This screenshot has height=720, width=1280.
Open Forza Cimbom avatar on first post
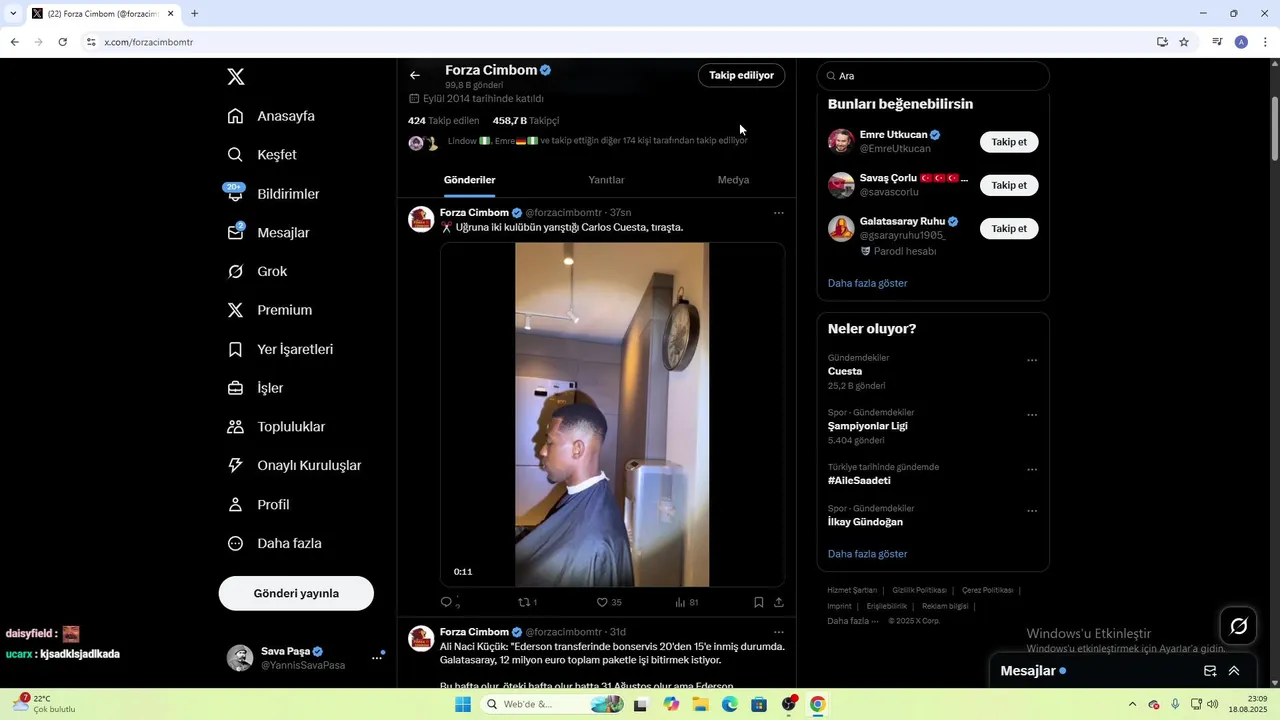click(421, 219)
